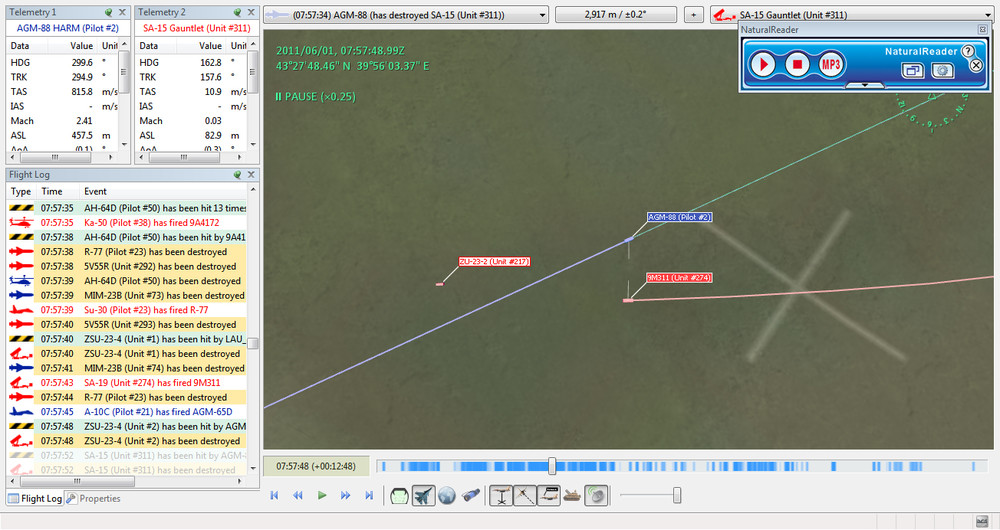
Task: Jump to the start of the recording
Action: [x=274, y=496]
